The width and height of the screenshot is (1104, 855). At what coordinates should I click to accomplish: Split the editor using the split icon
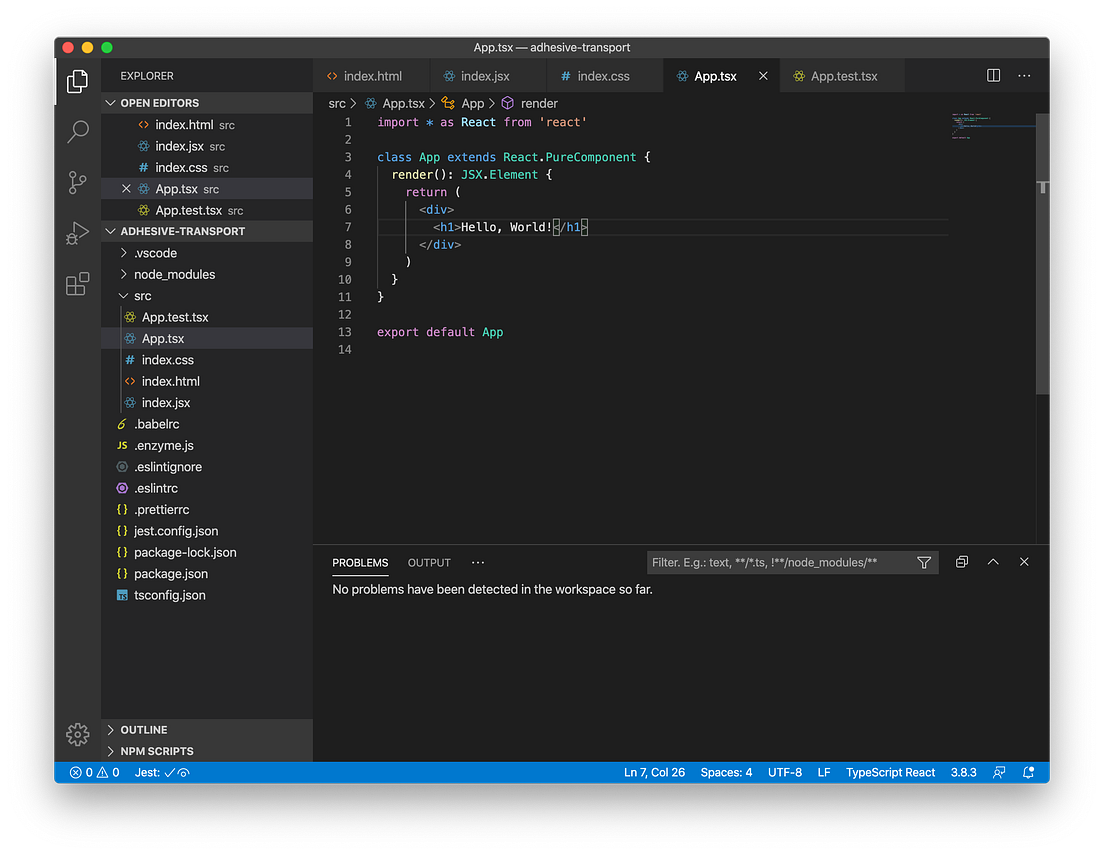tap(992, 75)
